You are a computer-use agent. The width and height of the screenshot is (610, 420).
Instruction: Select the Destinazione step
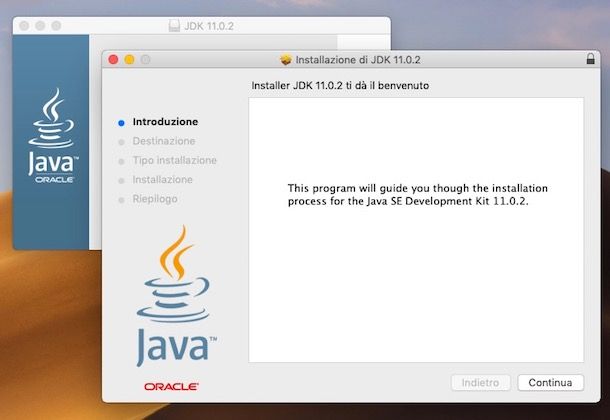[164, 141]
